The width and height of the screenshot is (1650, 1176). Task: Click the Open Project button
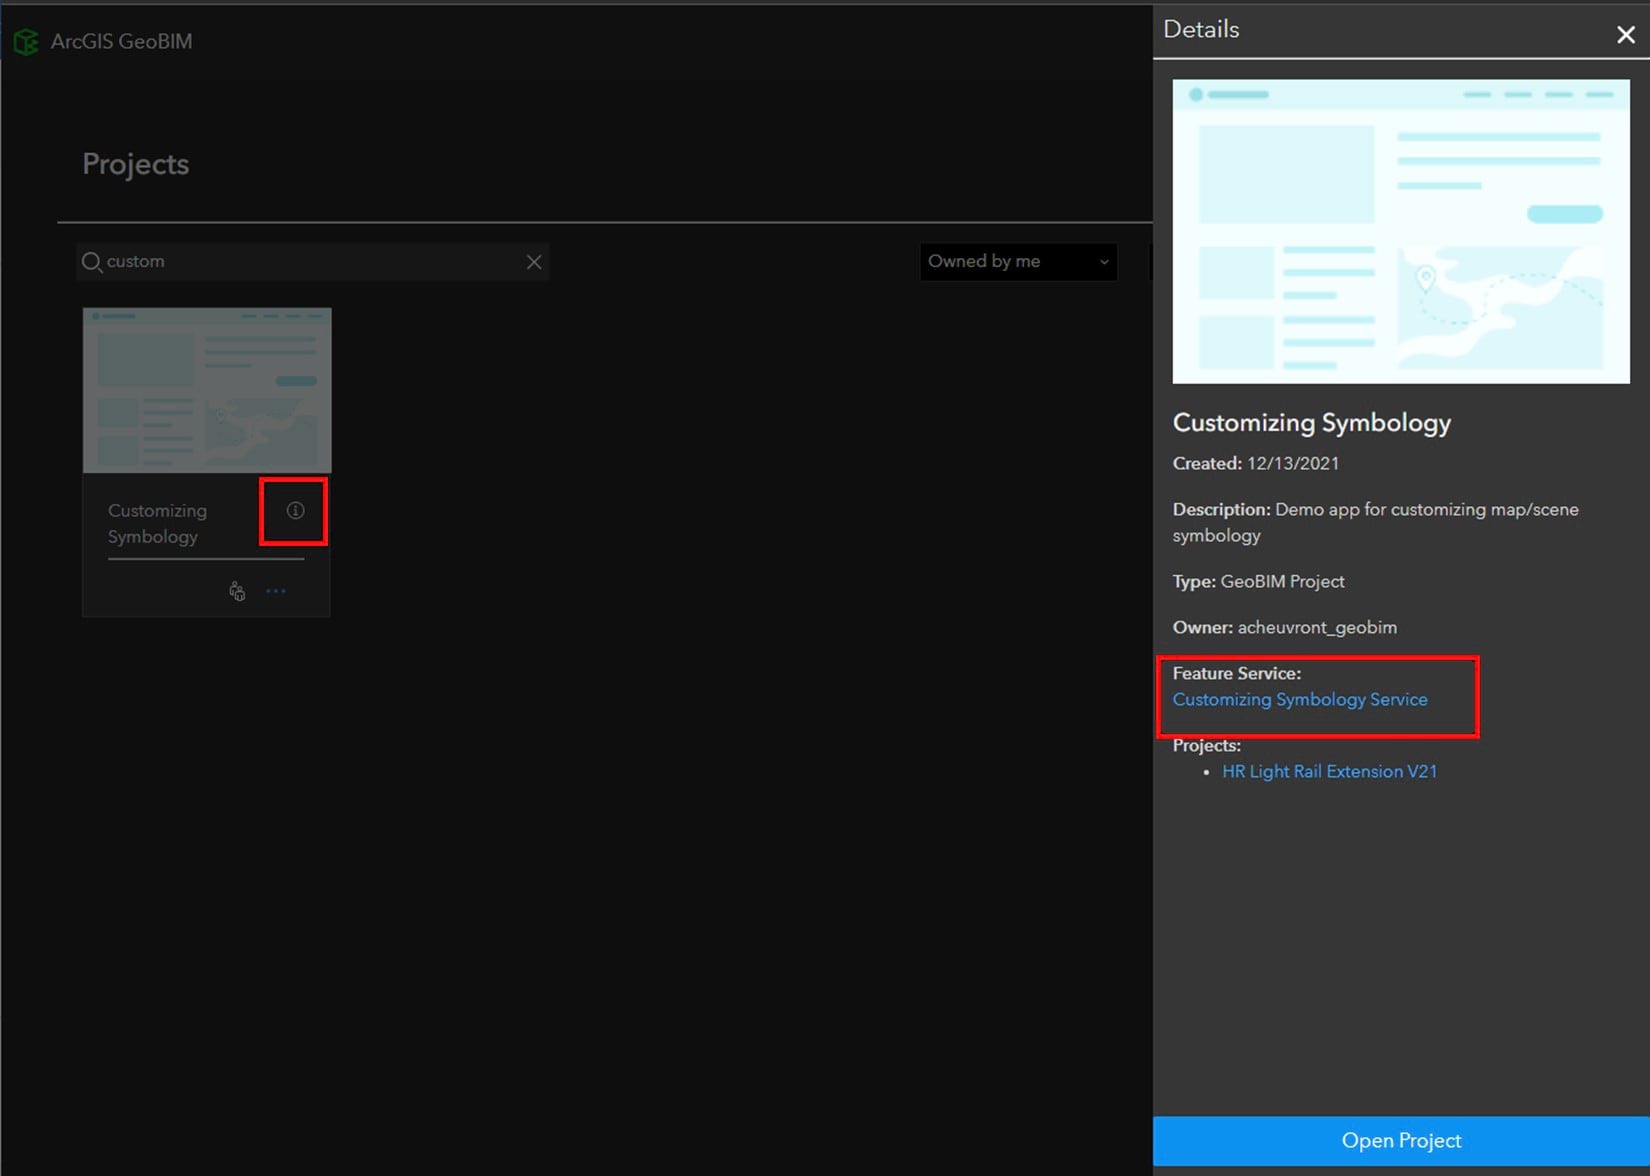click(x=1401, y=1141)
